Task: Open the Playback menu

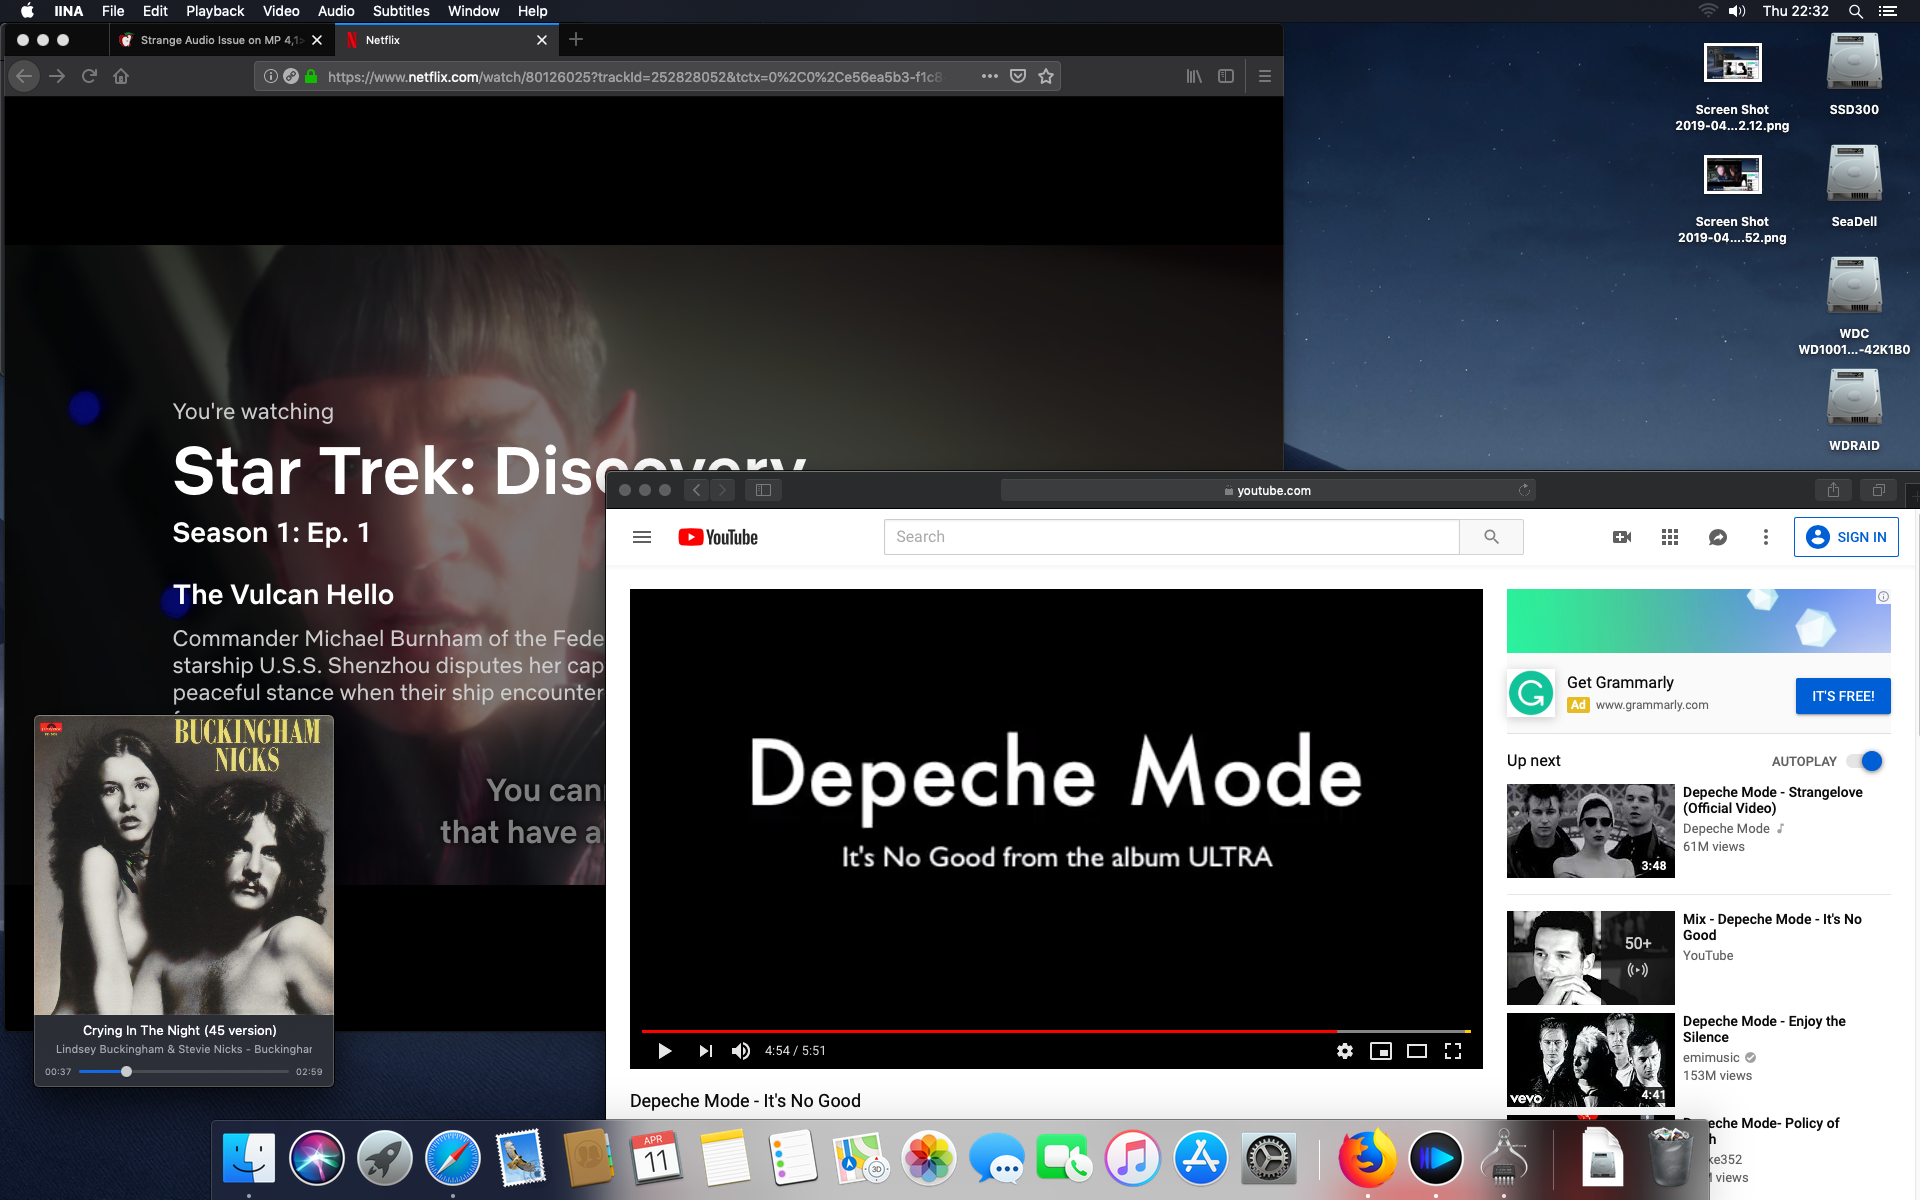Action: click(215, 11)
